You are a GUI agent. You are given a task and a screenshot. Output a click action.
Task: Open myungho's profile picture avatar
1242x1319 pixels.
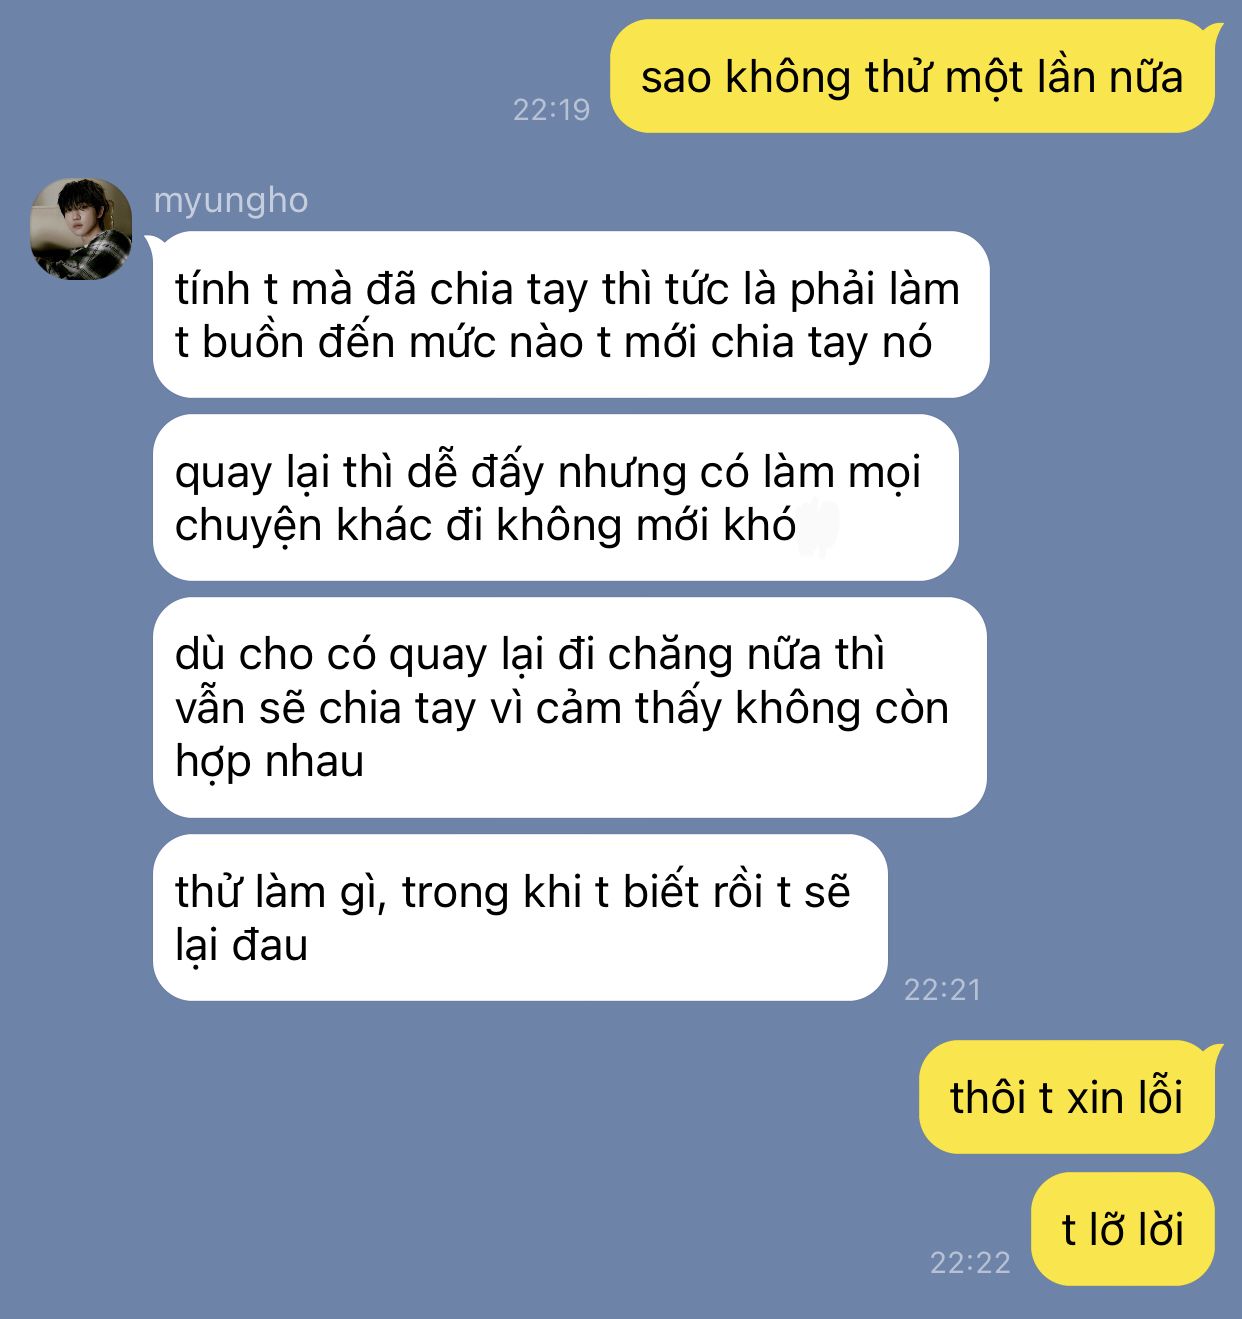click(x=81, y=229)
